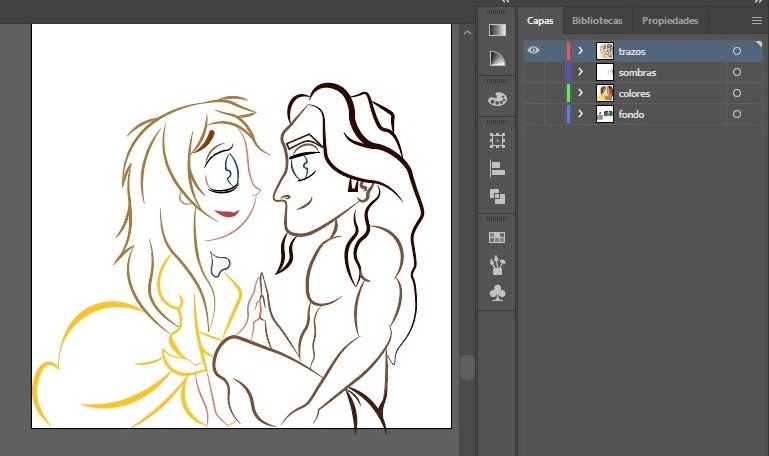
Task: Select the trazos layer thumbnail
Action: pos(605,51)
